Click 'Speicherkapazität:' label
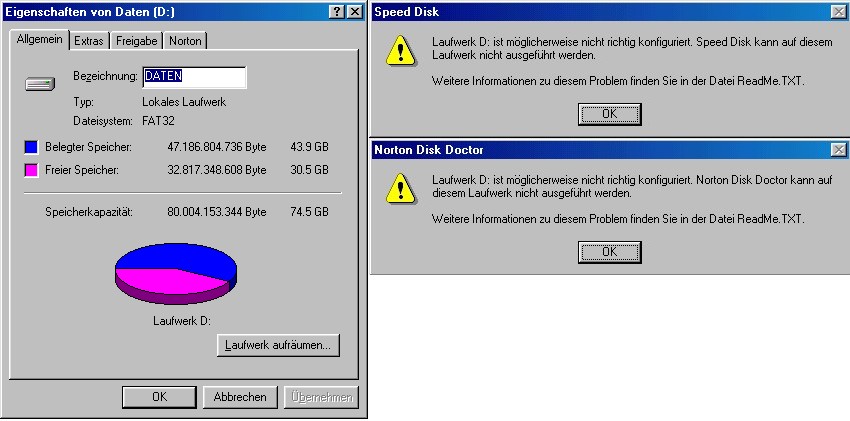 coord(89,212)
